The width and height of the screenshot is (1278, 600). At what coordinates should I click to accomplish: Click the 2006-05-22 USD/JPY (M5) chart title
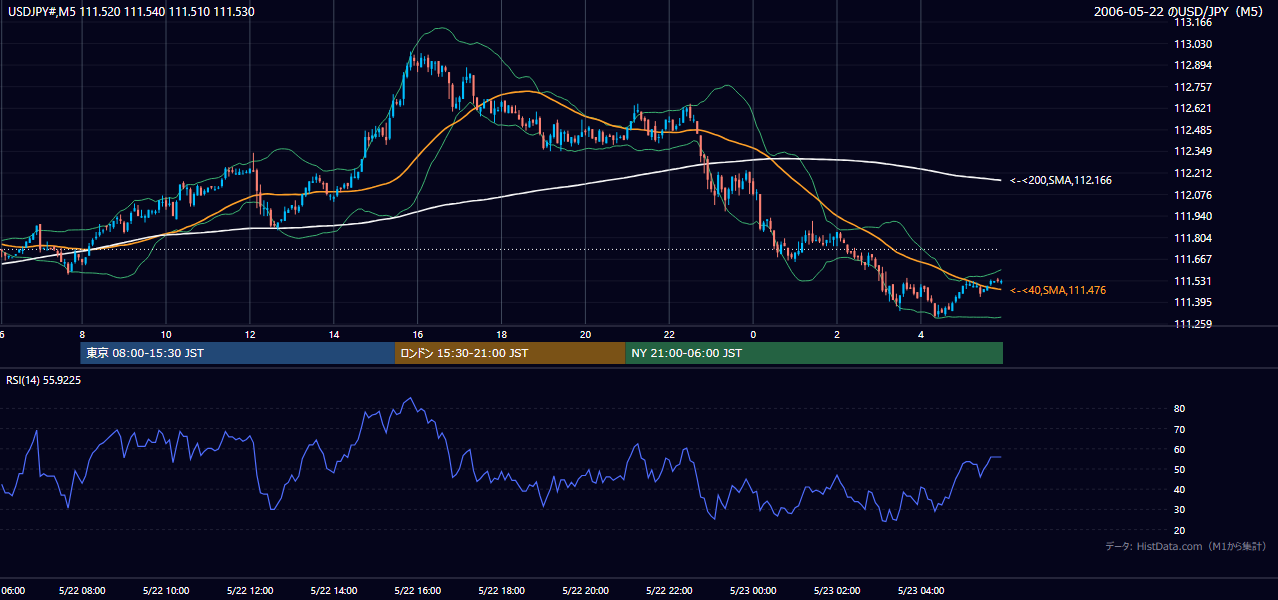[1180, 11]
